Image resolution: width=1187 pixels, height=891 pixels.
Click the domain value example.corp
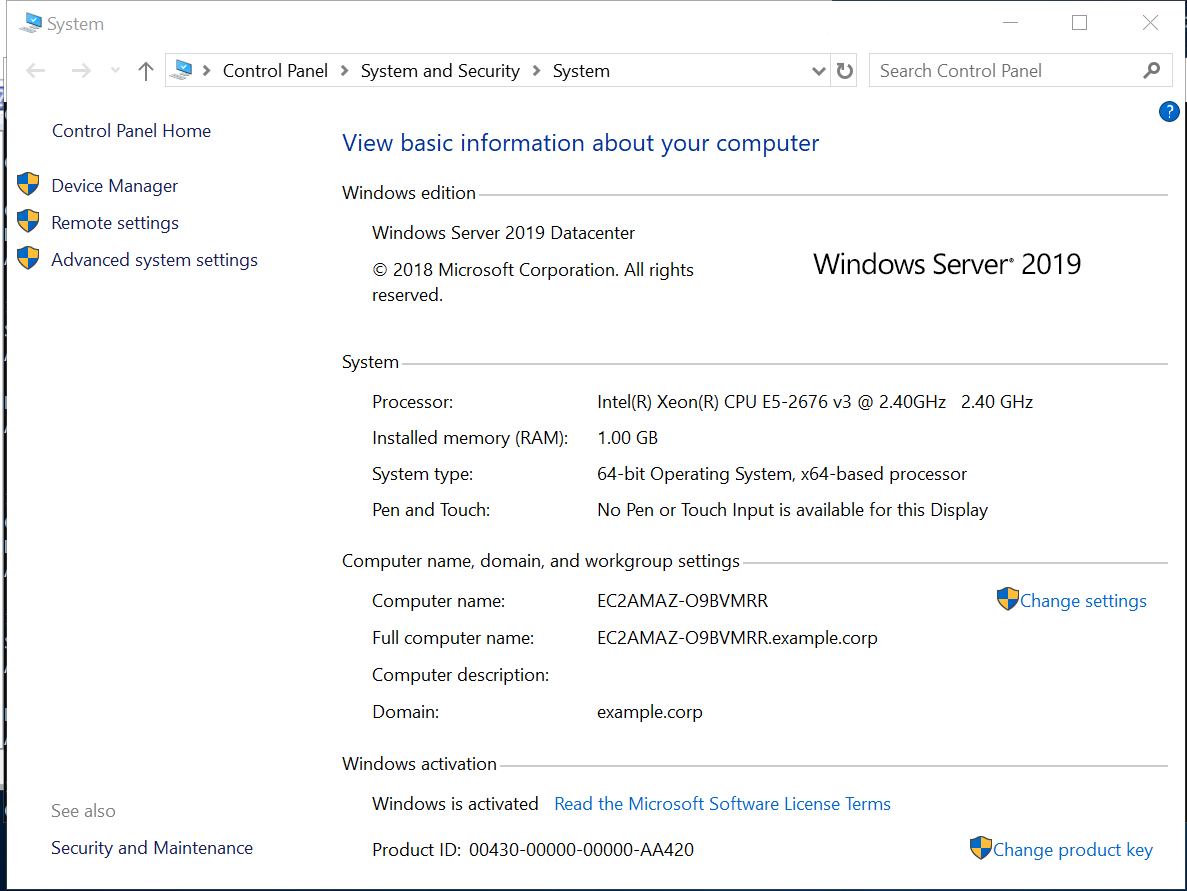(x=650, y=712)
